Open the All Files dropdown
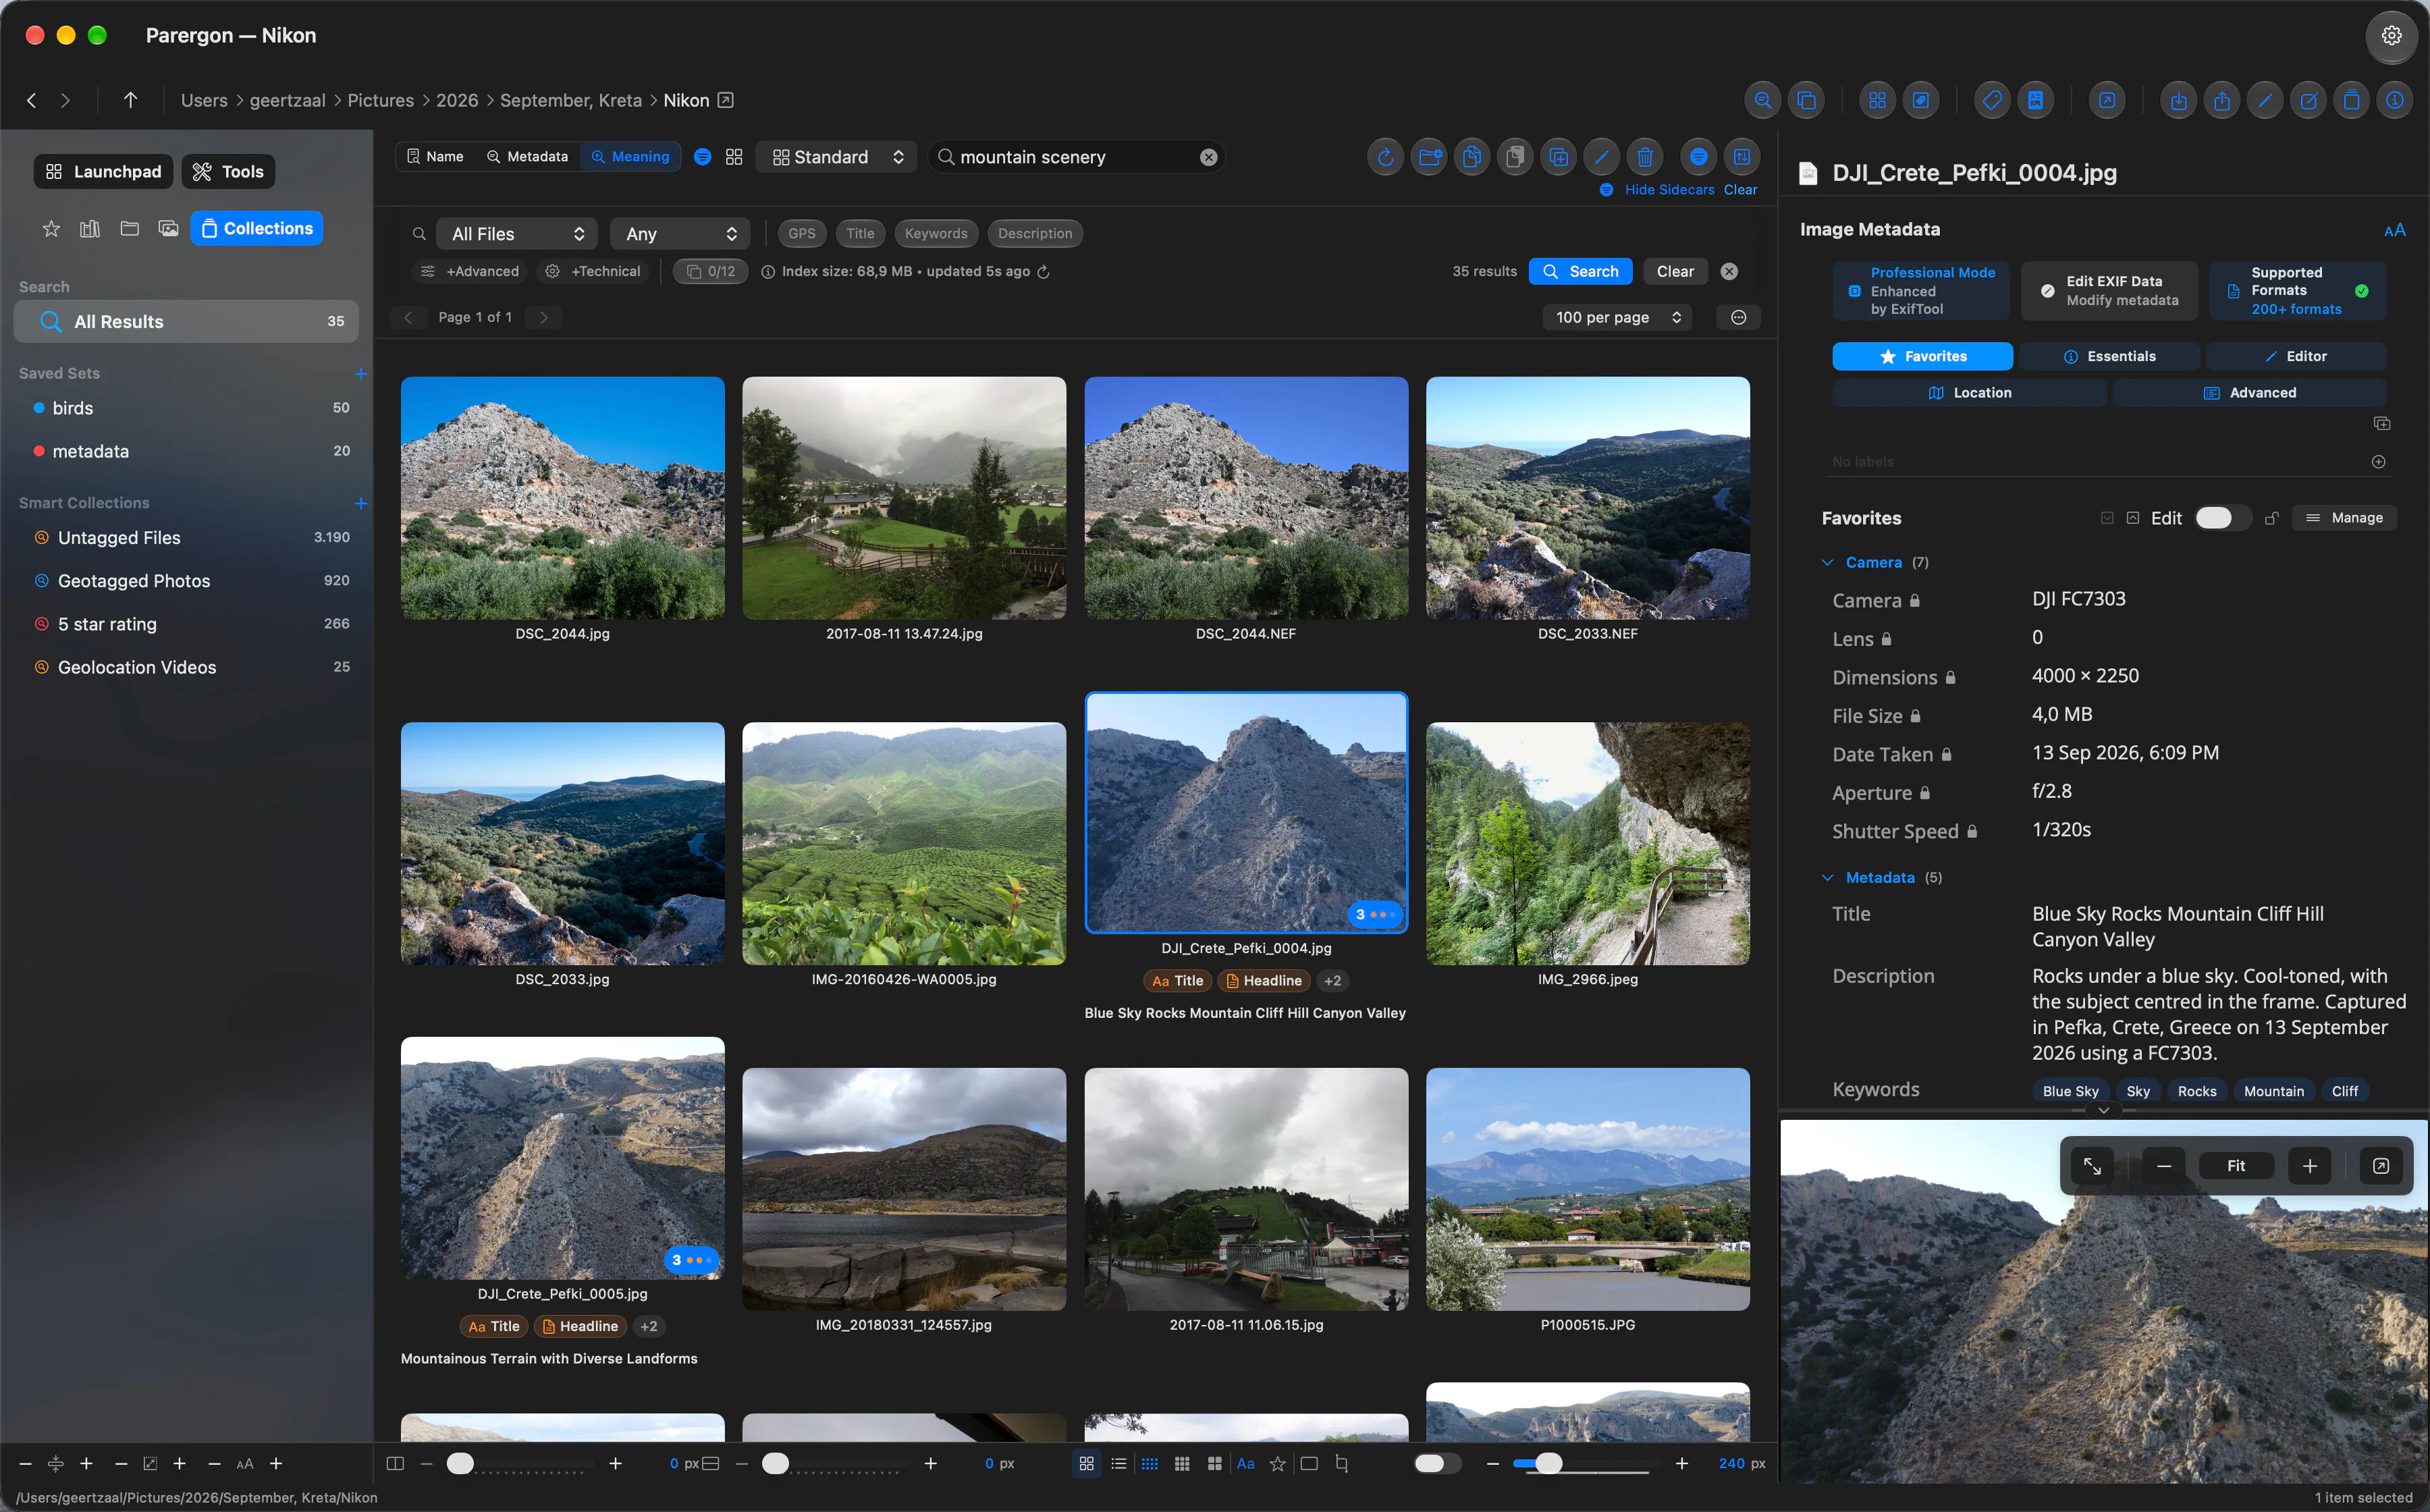 click(x=517, y=234)
